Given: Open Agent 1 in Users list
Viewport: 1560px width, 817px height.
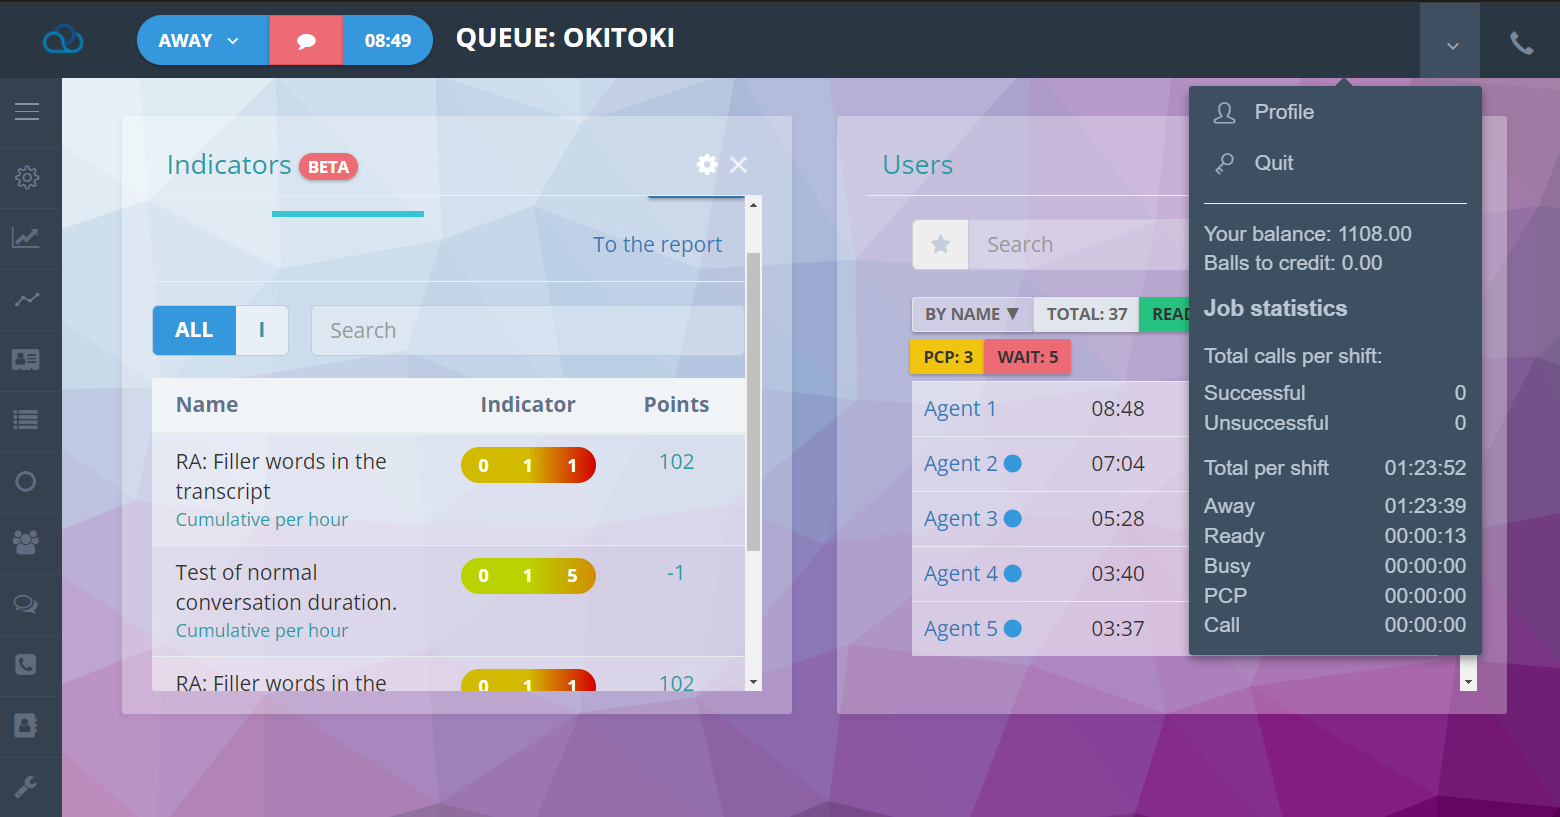Looking at the screenshot, I should click(960, 409).
